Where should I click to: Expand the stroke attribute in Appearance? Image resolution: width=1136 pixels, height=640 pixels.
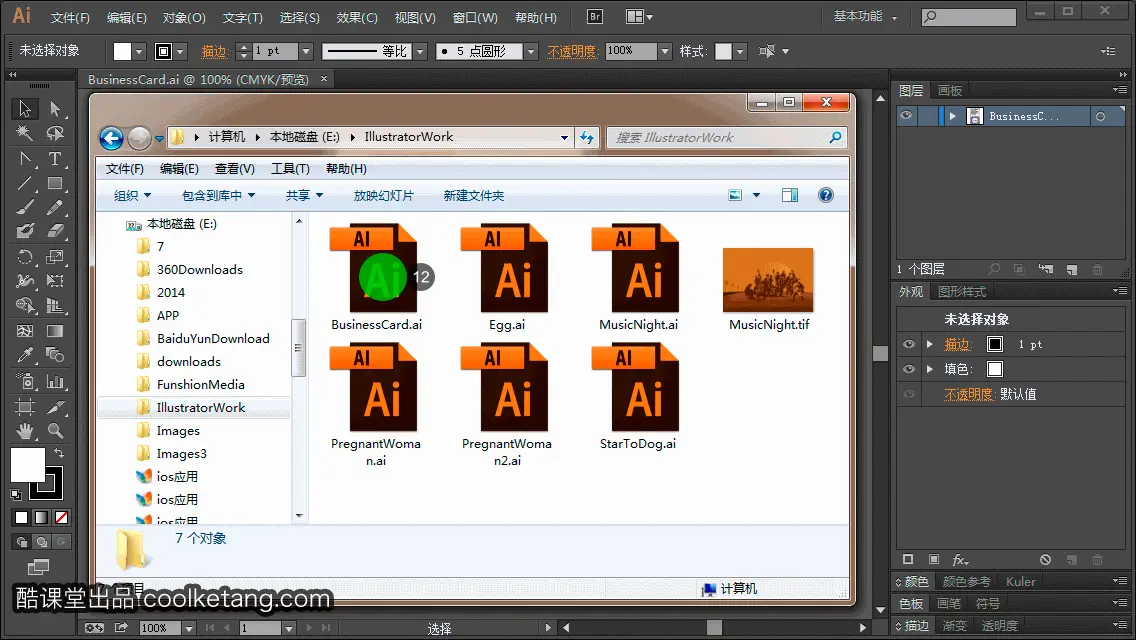(930, 344)
